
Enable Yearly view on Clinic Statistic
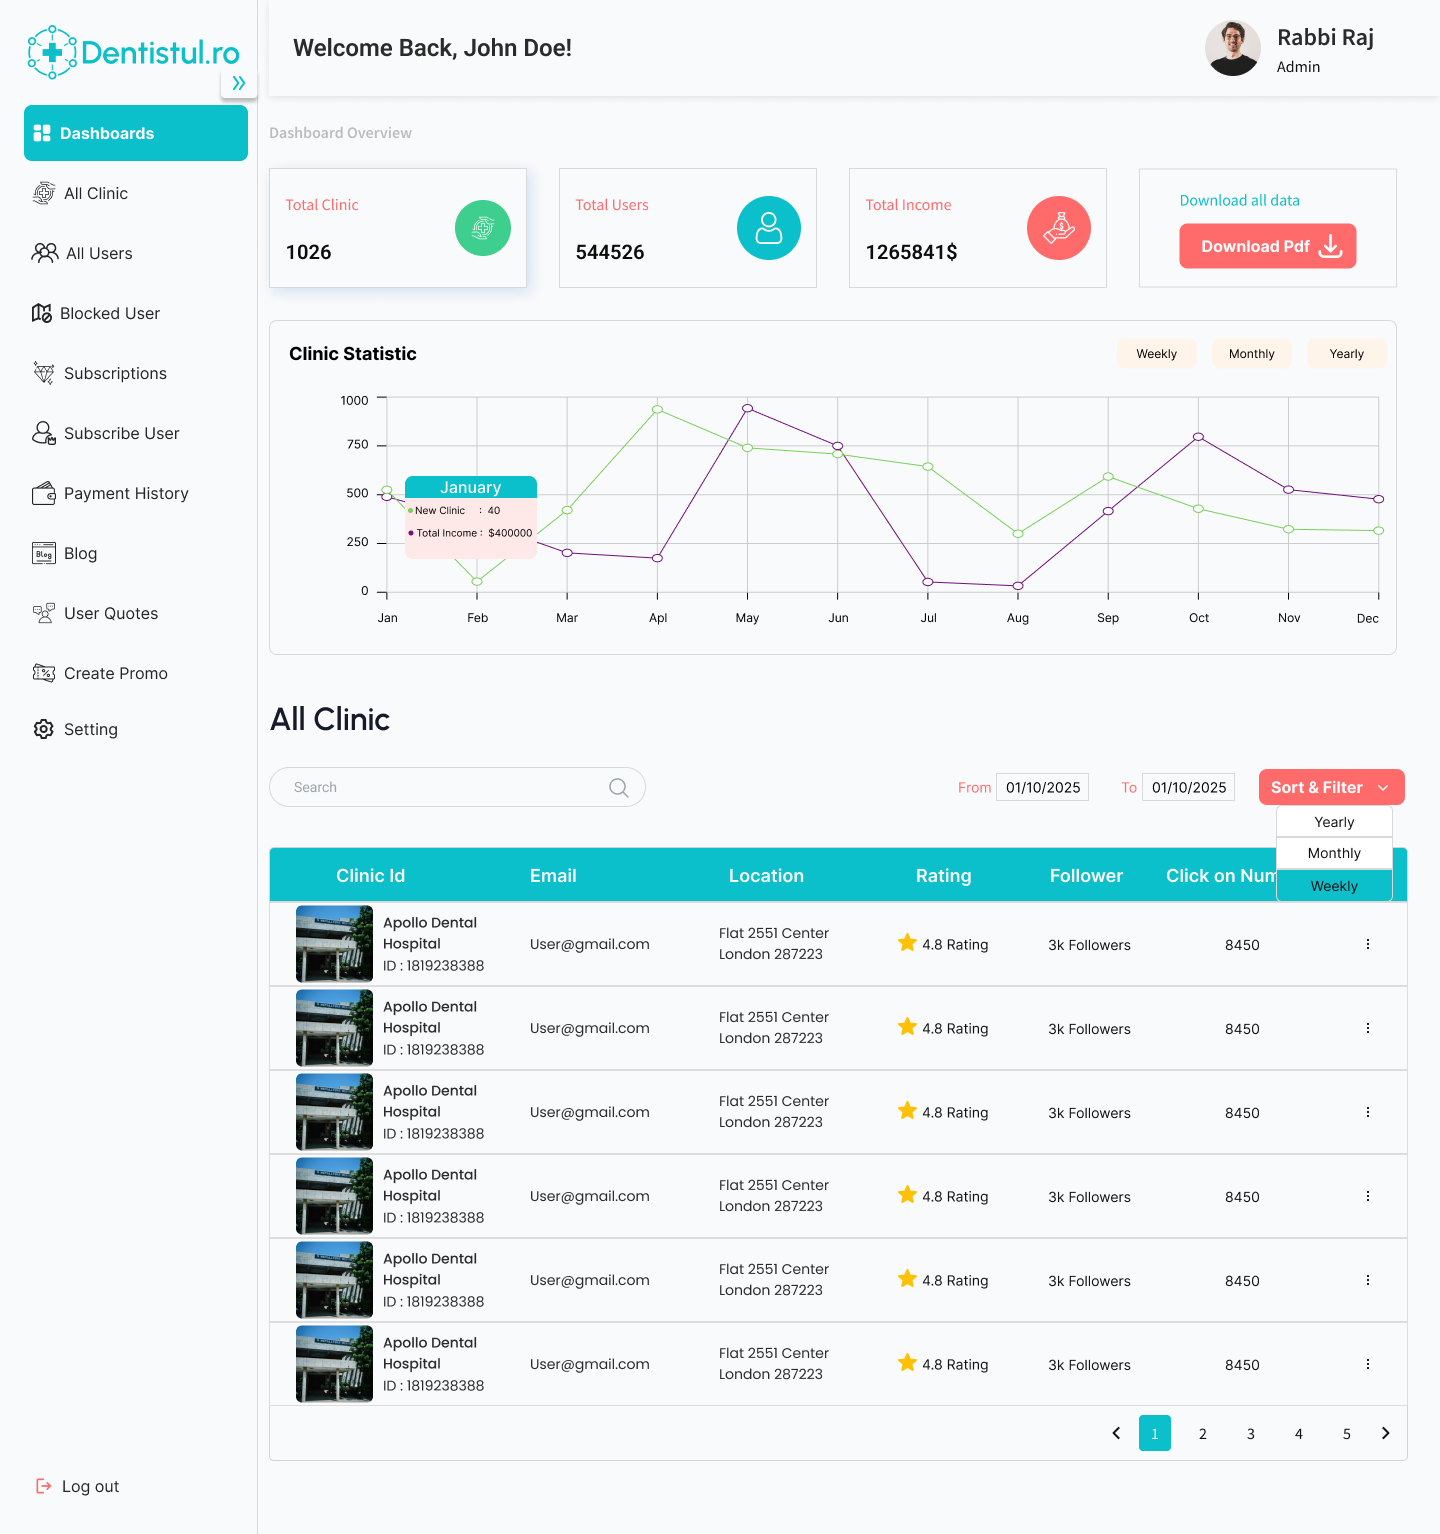[1346, 353]
